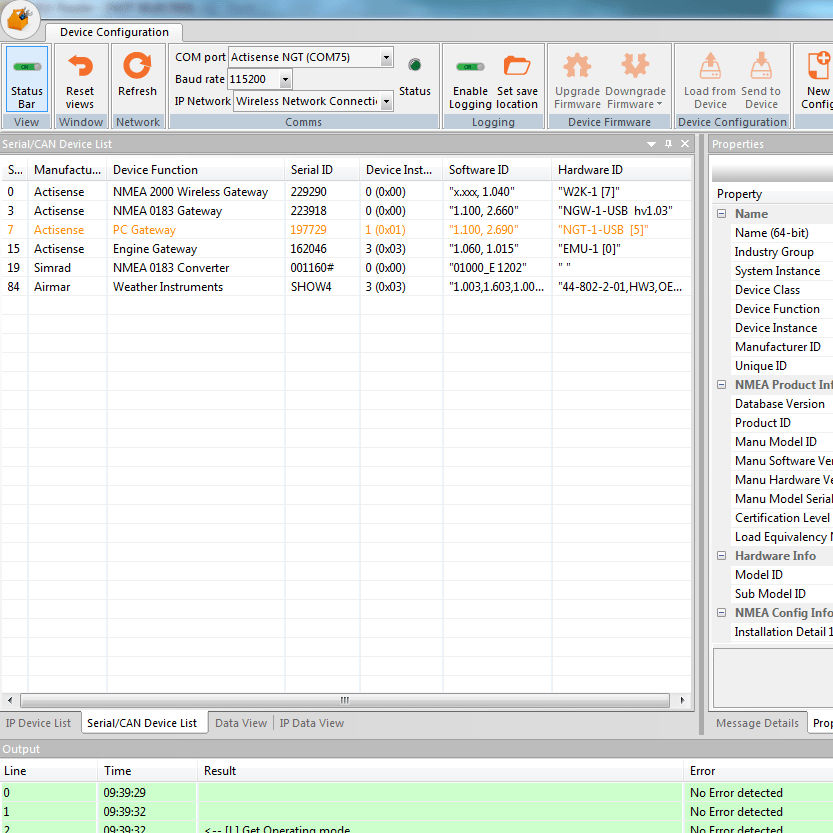Collapse the NMEA Product Info property group
Screen dimensions: 833x833
(x=721, y=385)
